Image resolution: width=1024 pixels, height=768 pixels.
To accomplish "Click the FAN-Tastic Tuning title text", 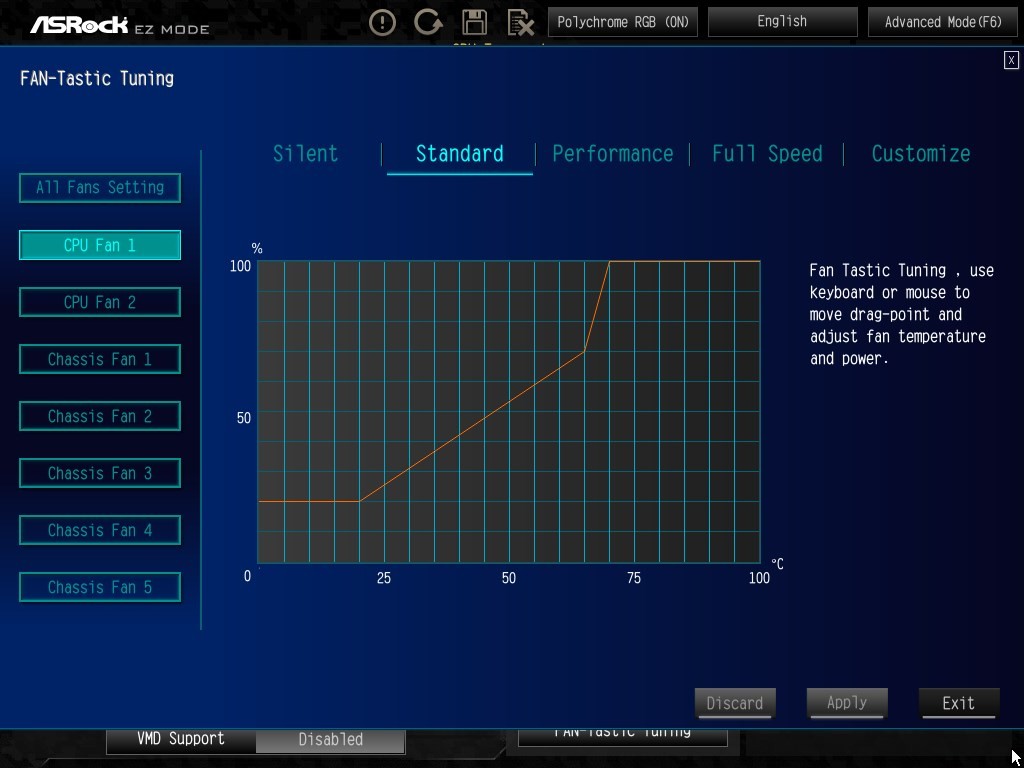I will coord(97,78).
